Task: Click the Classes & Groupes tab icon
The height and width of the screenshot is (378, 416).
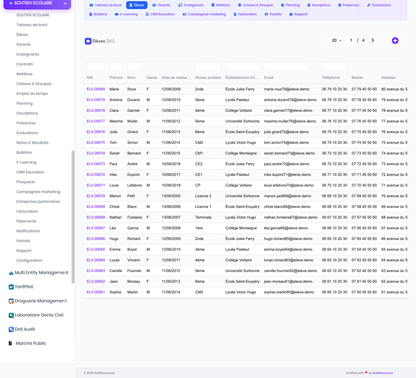Action: (x=240, y=5)
